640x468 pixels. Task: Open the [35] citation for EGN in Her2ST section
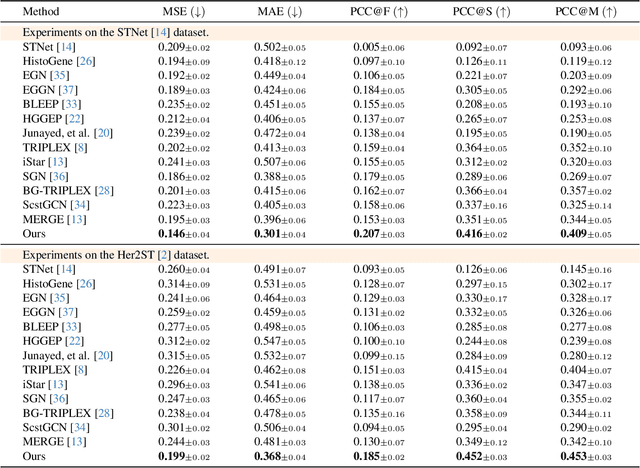(60, 298)
